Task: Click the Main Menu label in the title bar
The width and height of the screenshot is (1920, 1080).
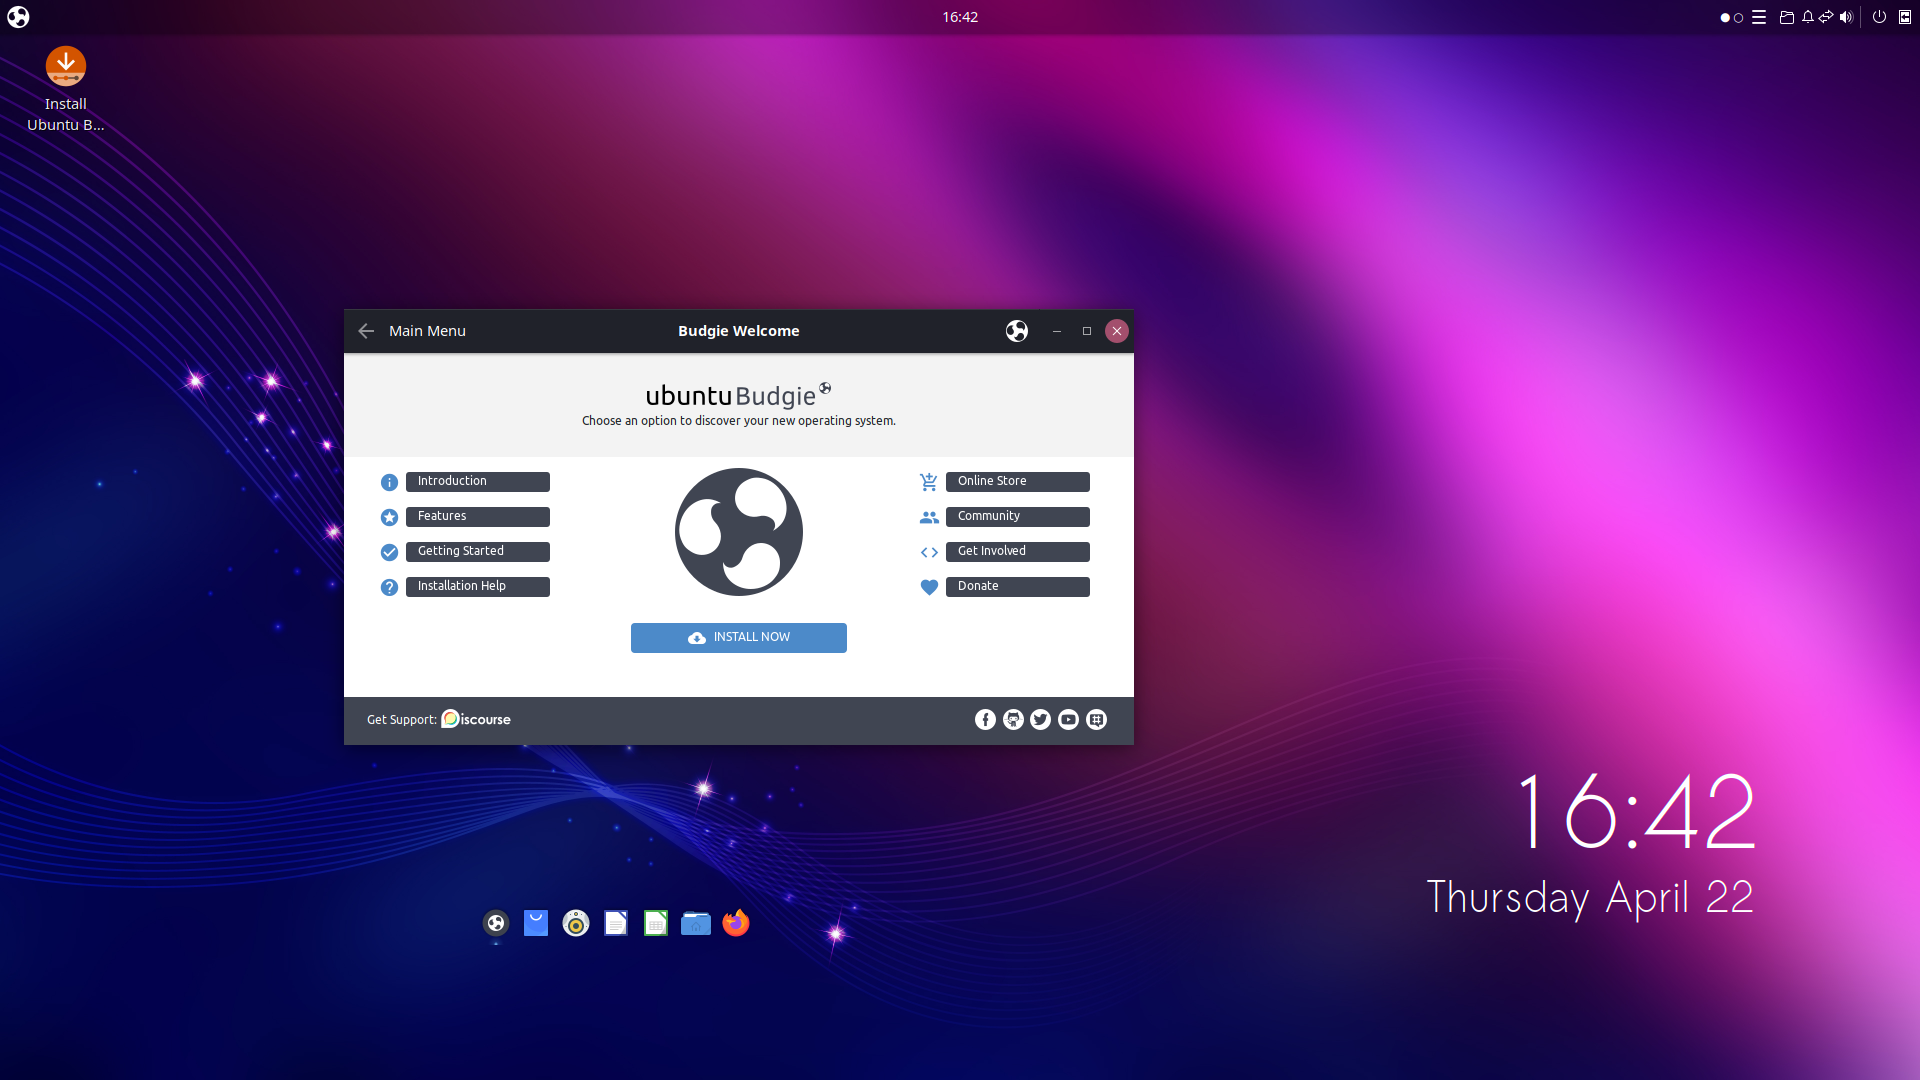Action: (x=427, y=331)
